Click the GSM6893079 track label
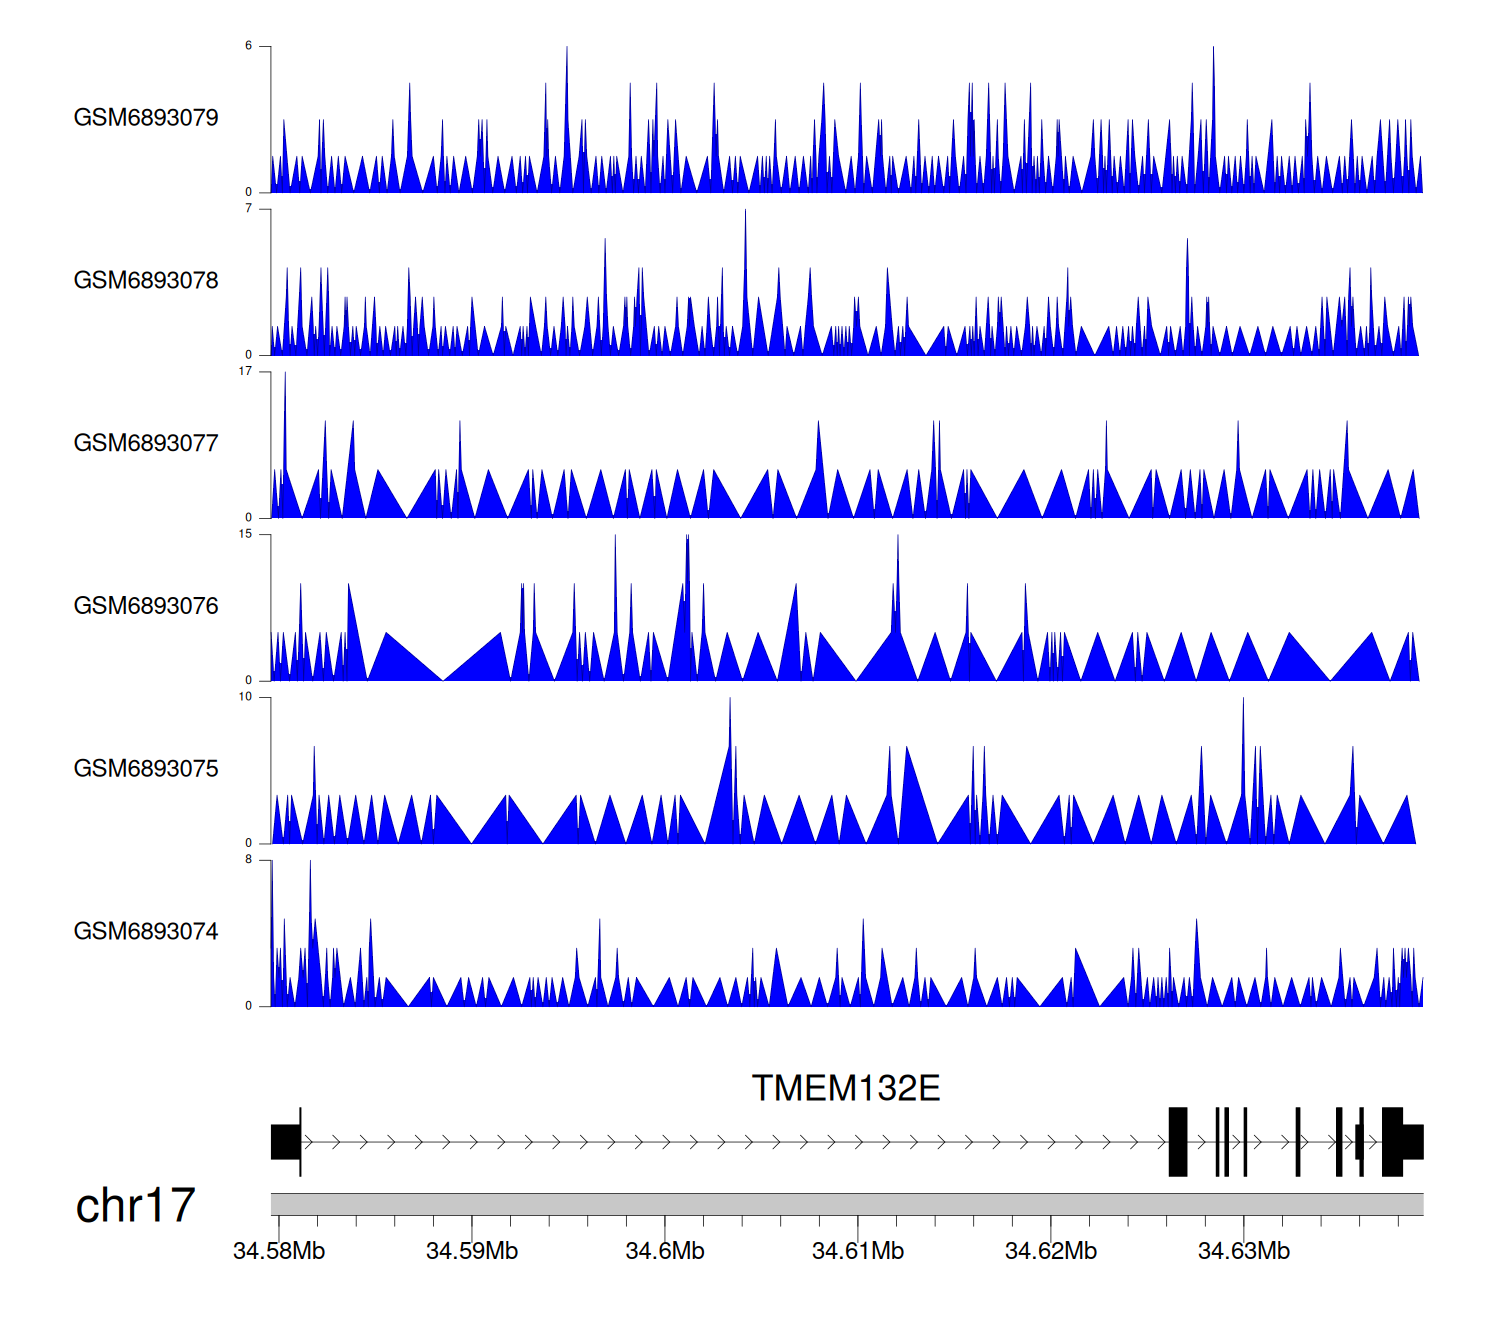1500x1320 pixels. point(146,118)
